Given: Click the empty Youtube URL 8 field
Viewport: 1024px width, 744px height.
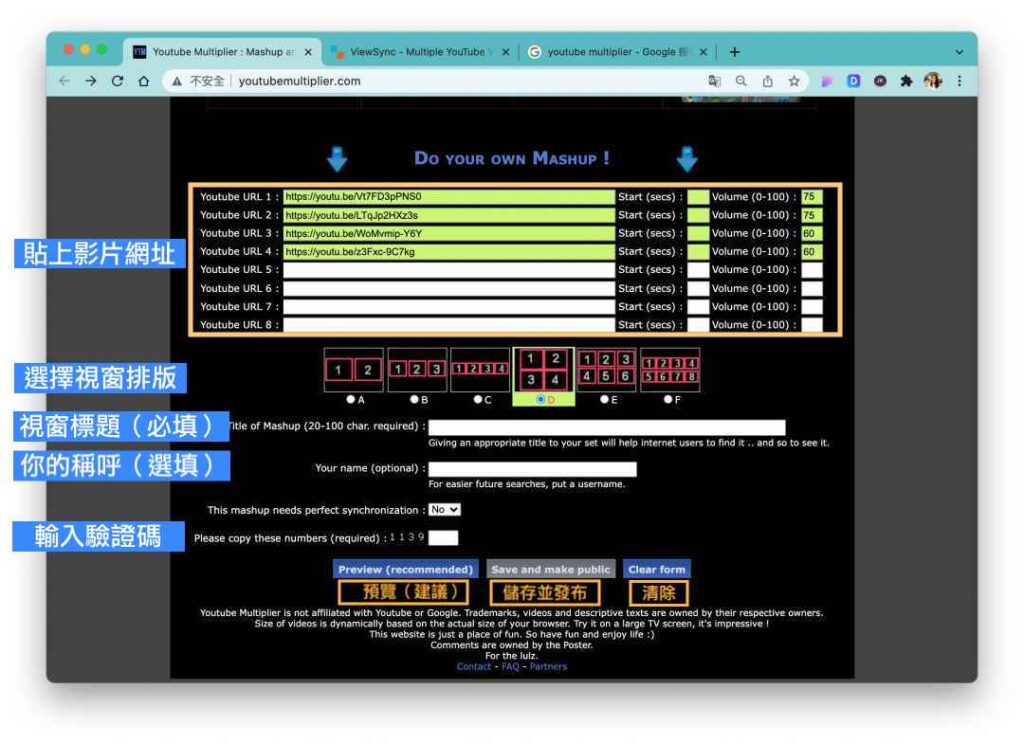Looking at the screenshot, I should tap(449, 325).
